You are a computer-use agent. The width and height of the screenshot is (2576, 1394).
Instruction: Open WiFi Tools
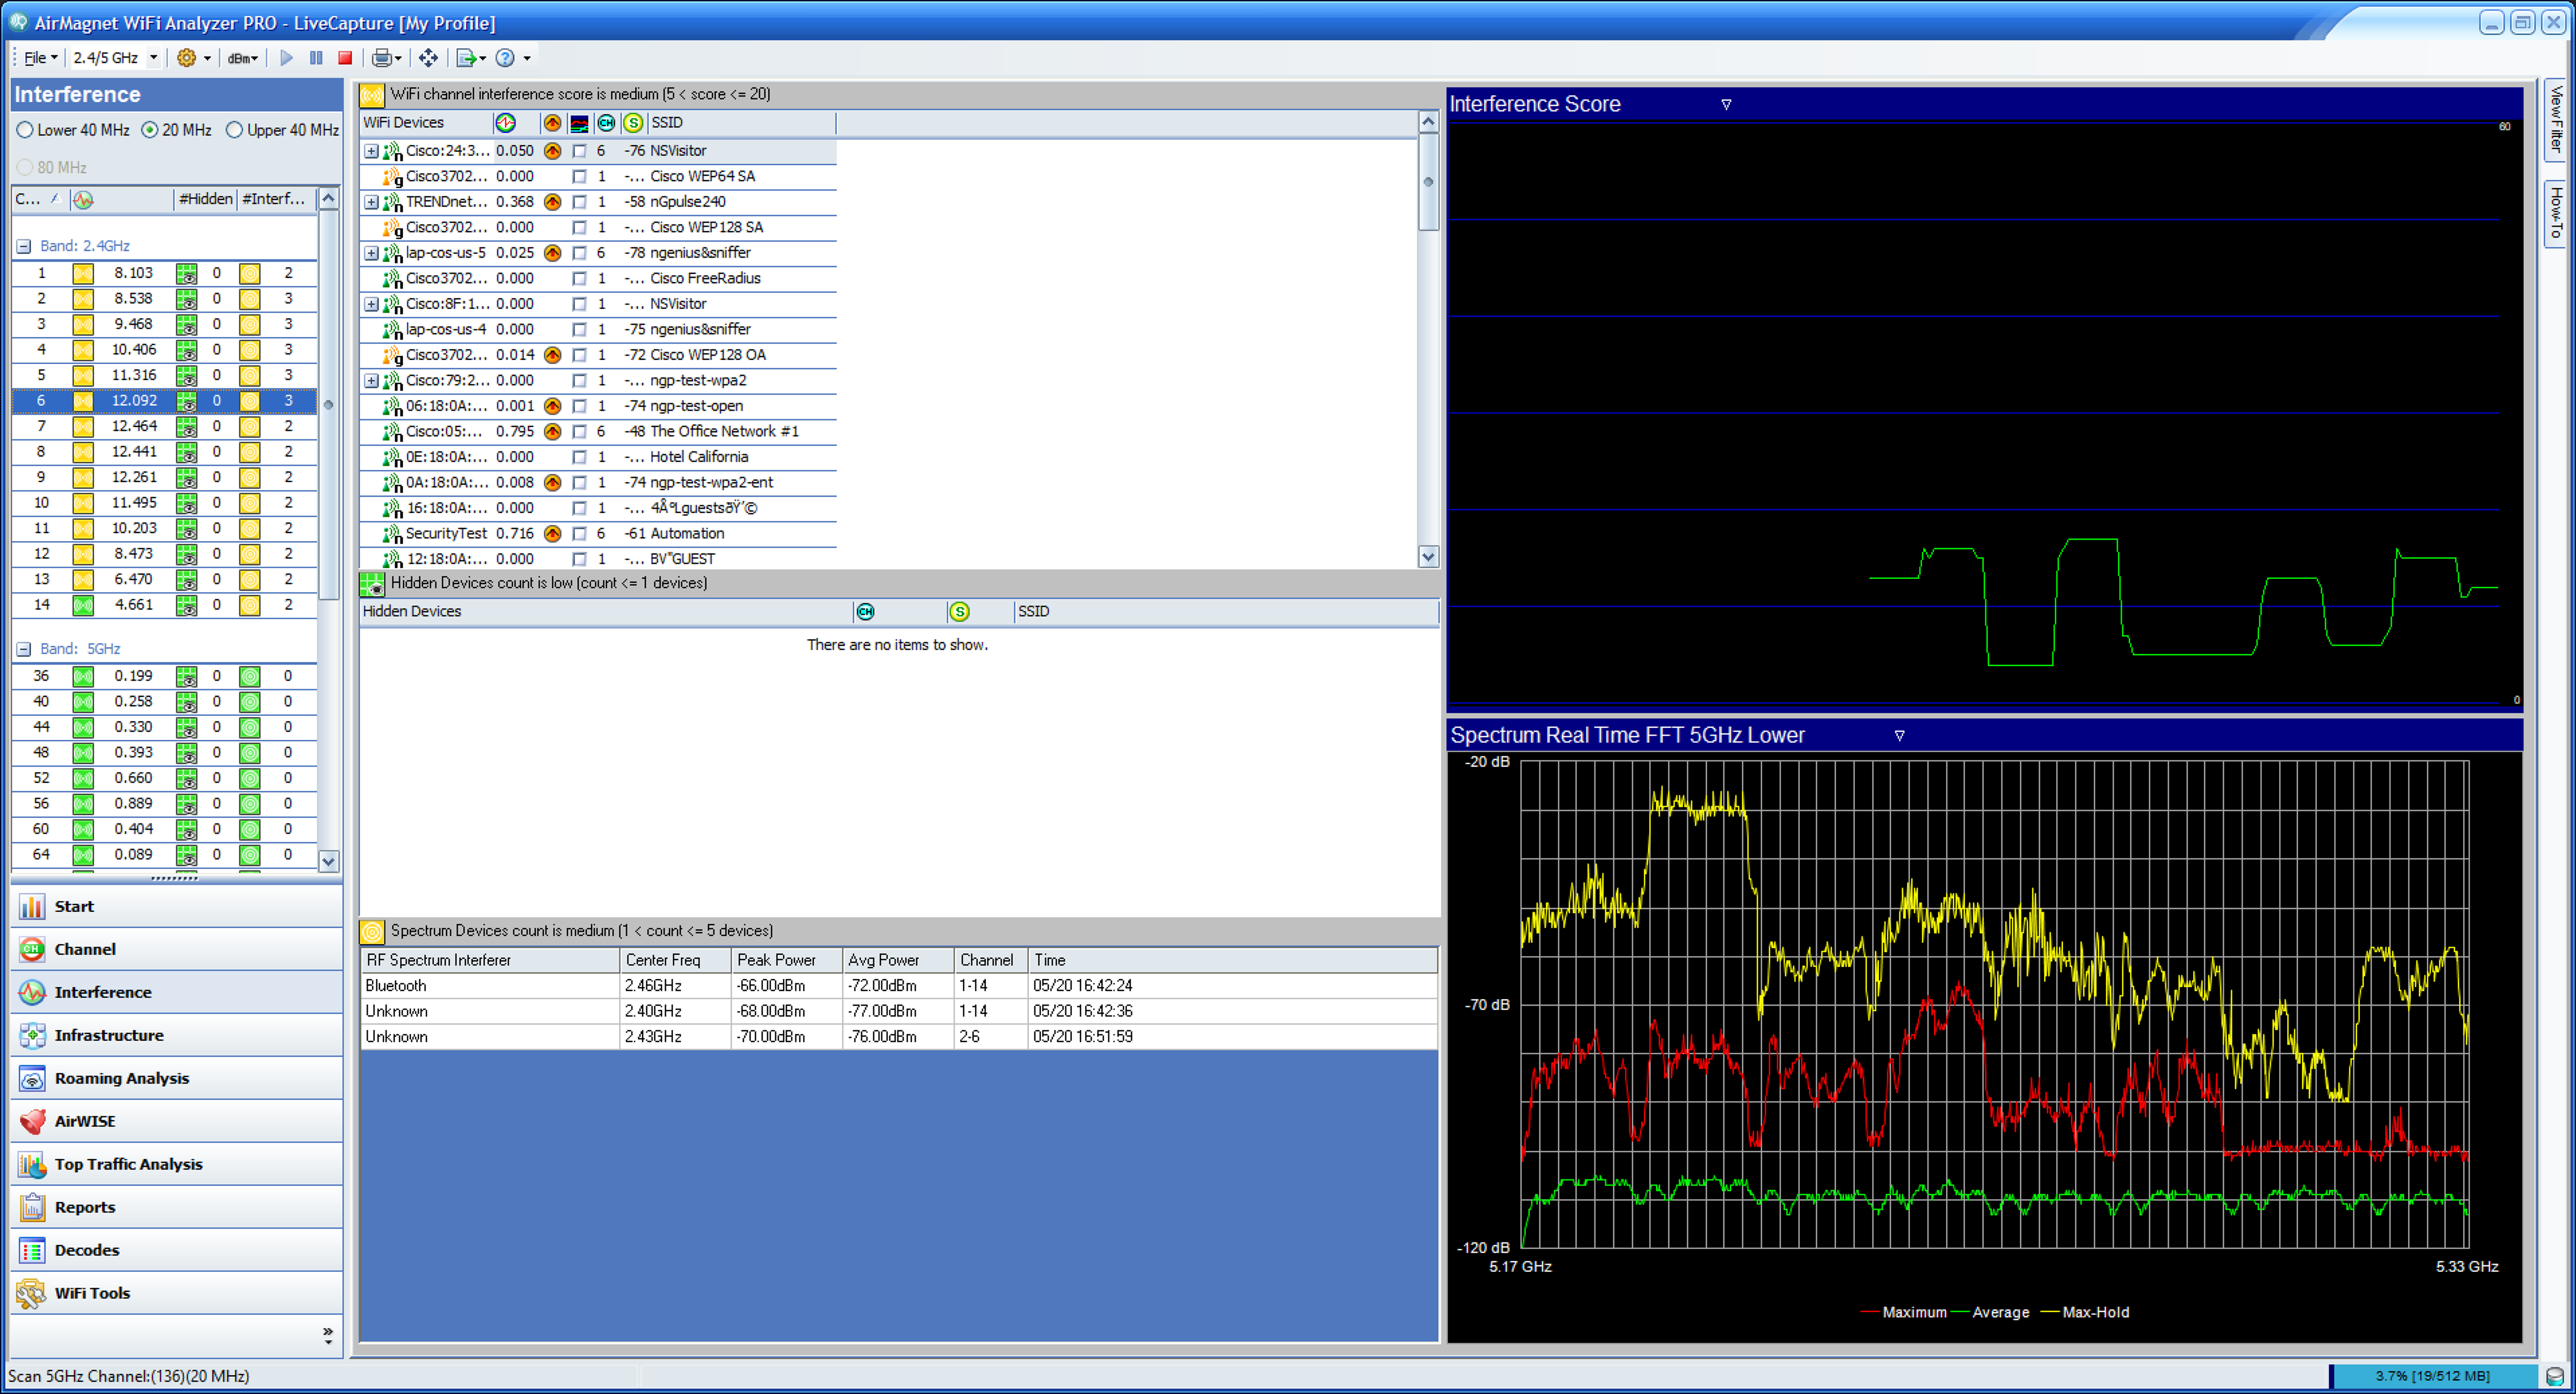point(92,1292)
